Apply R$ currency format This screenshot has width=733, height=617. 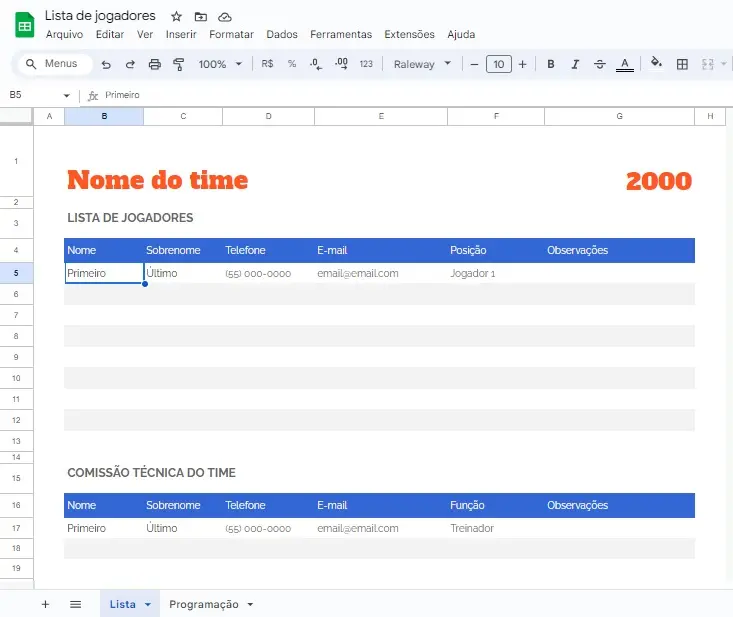click(267, 64)
